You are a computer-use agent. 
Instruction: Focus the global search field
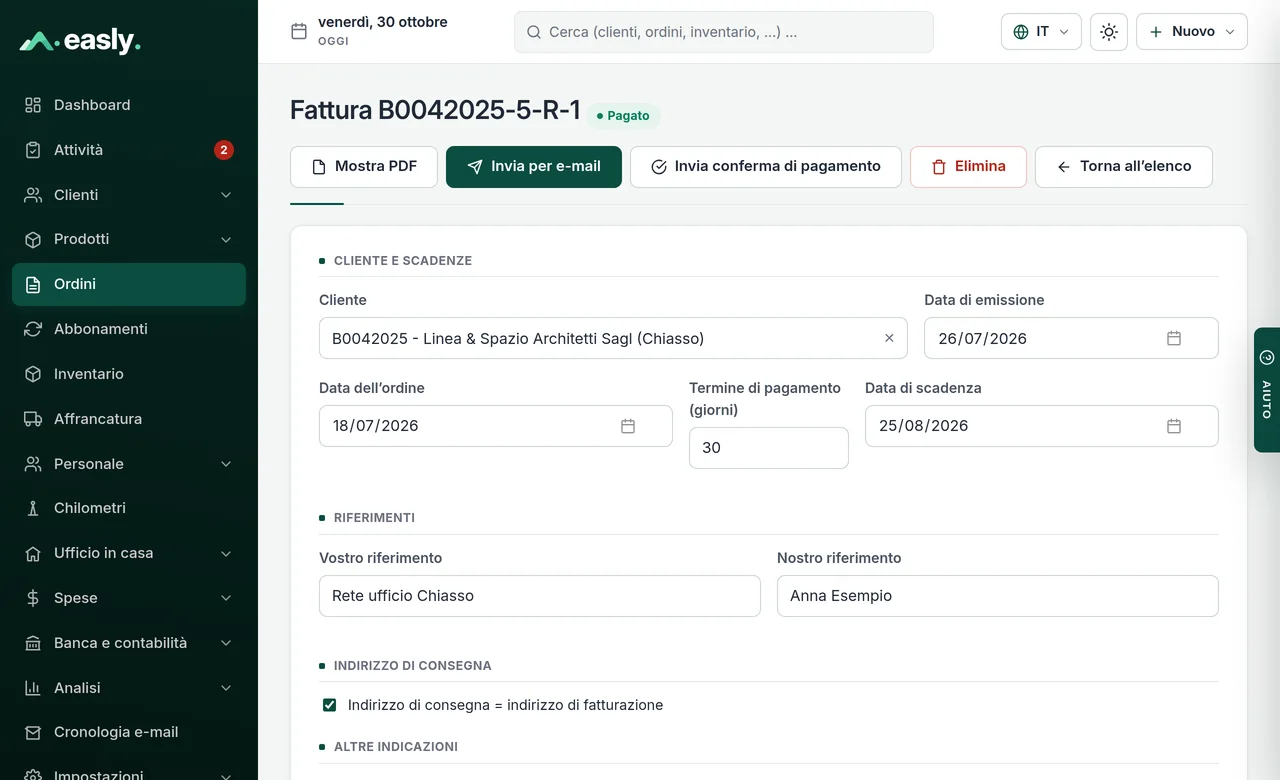724,32
